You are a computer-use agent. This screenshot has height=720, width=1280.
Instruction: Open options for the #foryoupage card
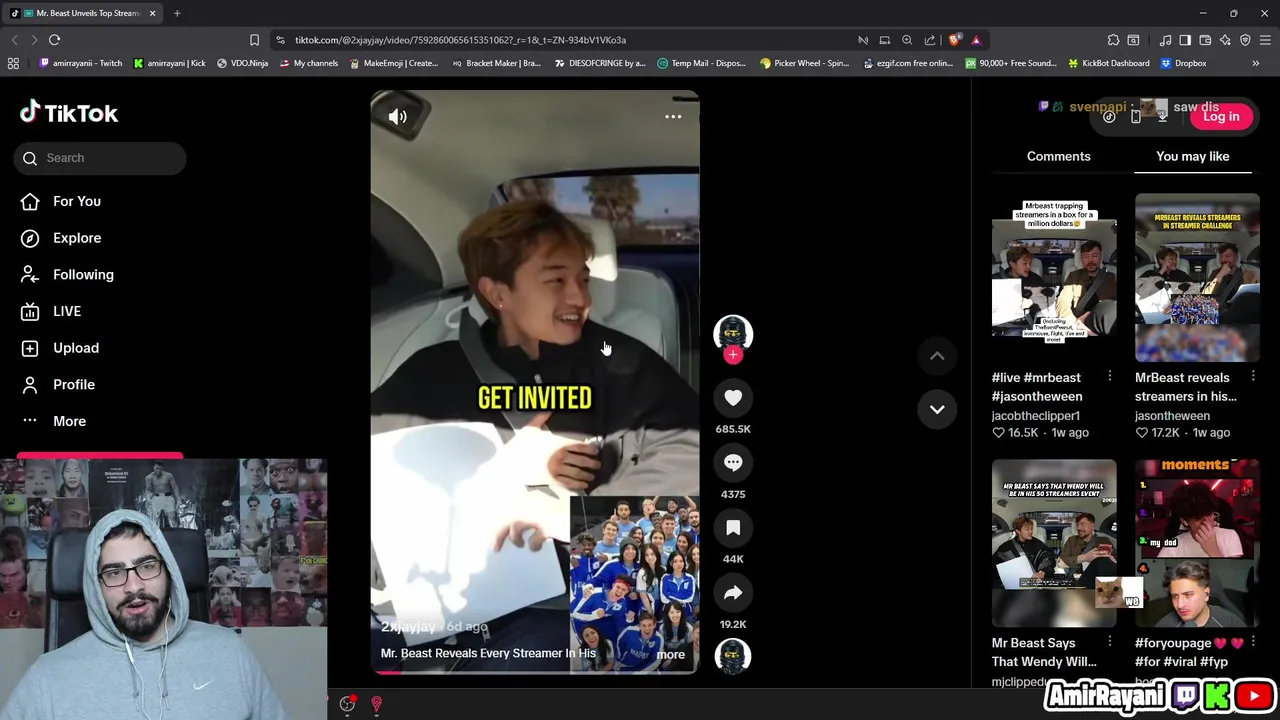click(x=1253, y=641)
